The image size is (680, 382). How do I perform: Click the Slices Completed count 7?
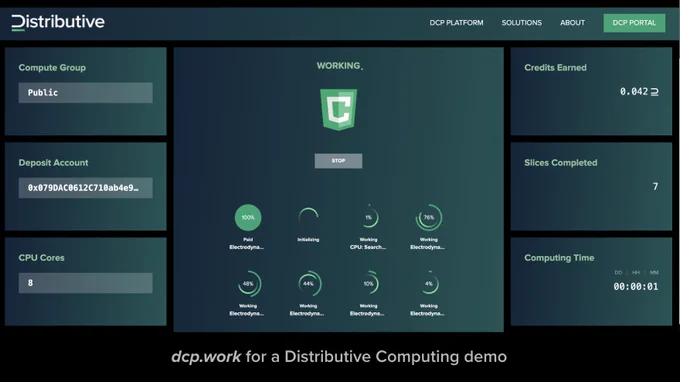click(655, 186)
